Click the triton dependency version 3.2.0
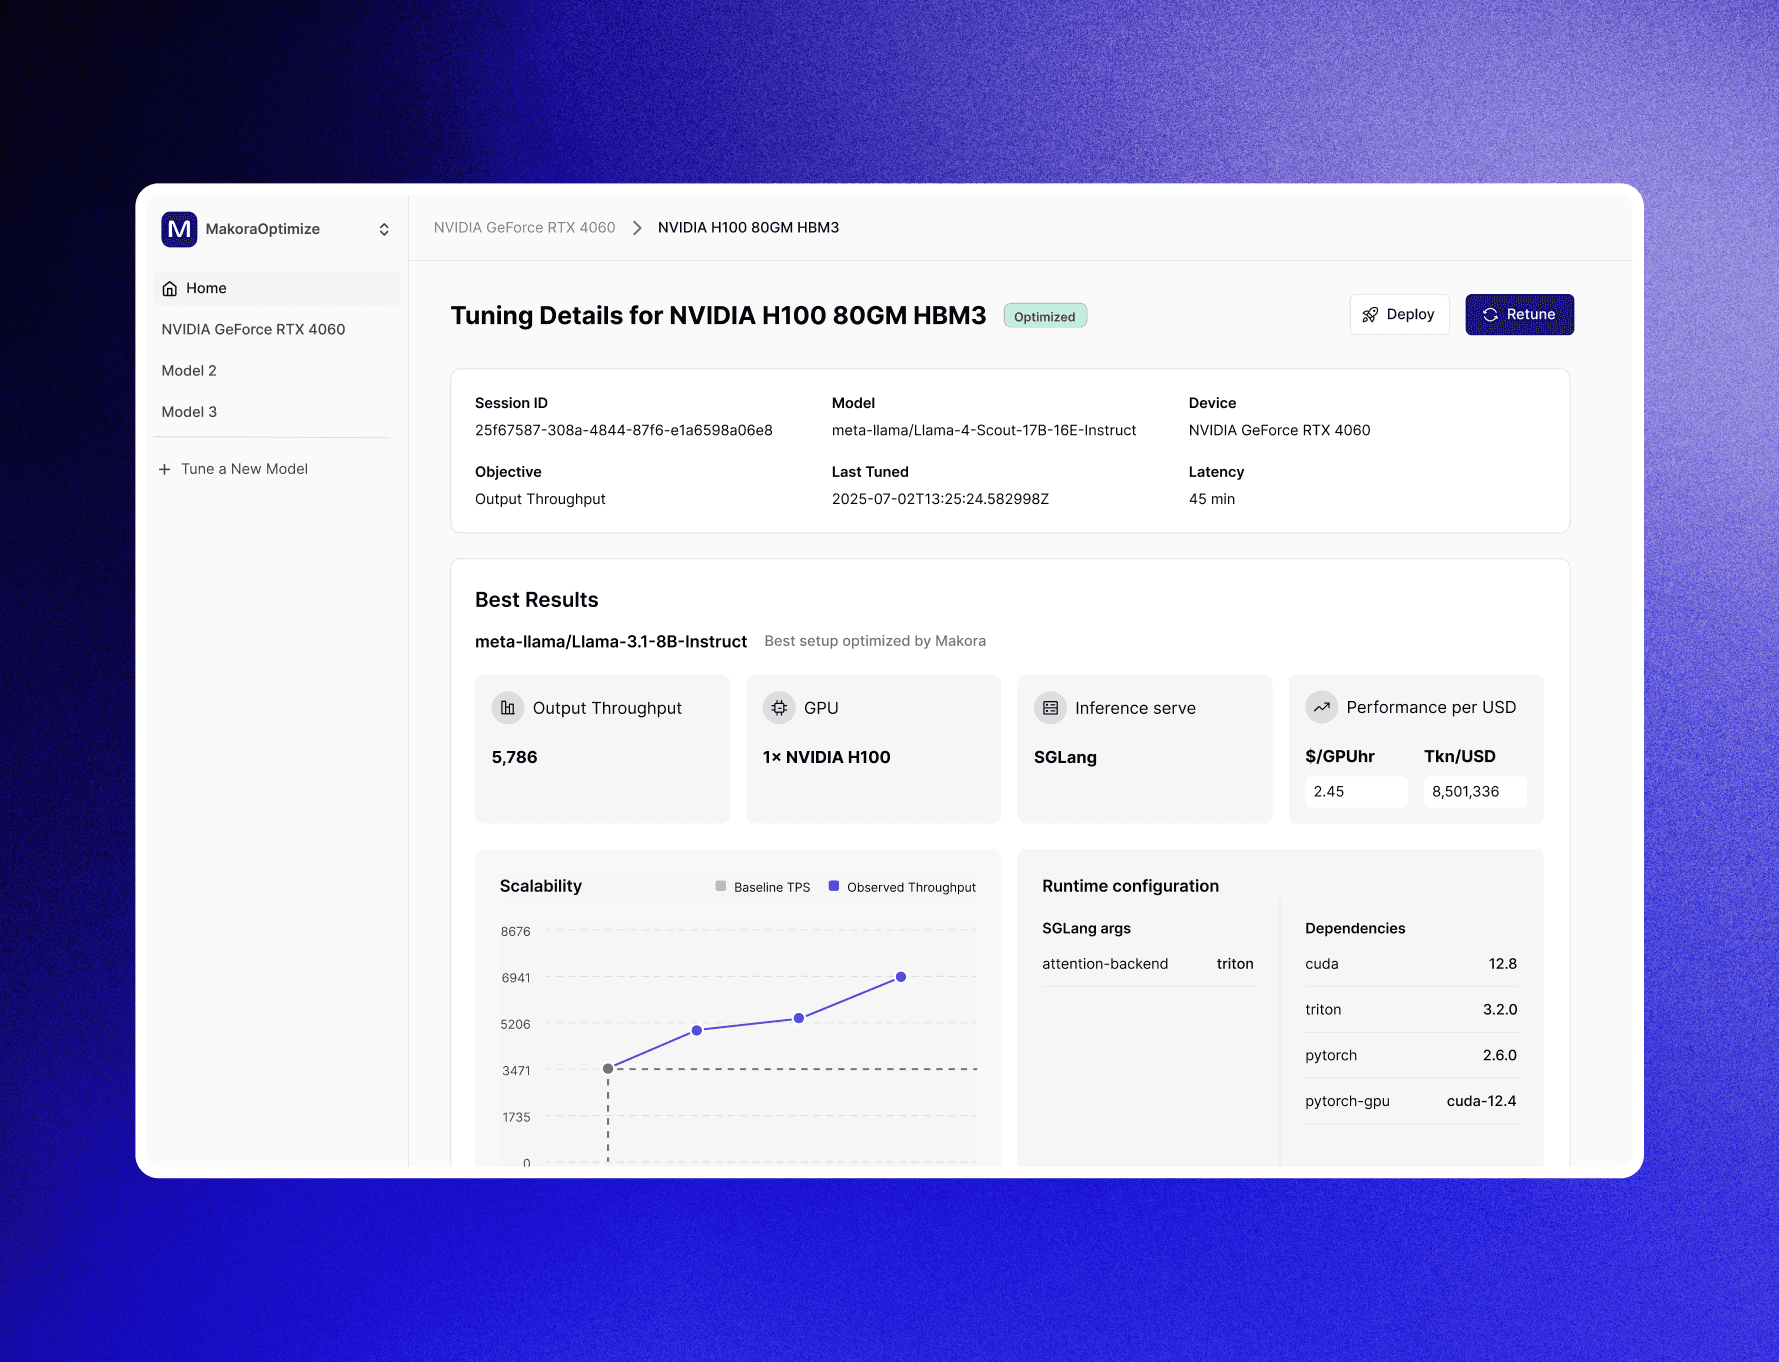 (x=1500, y=1010)
